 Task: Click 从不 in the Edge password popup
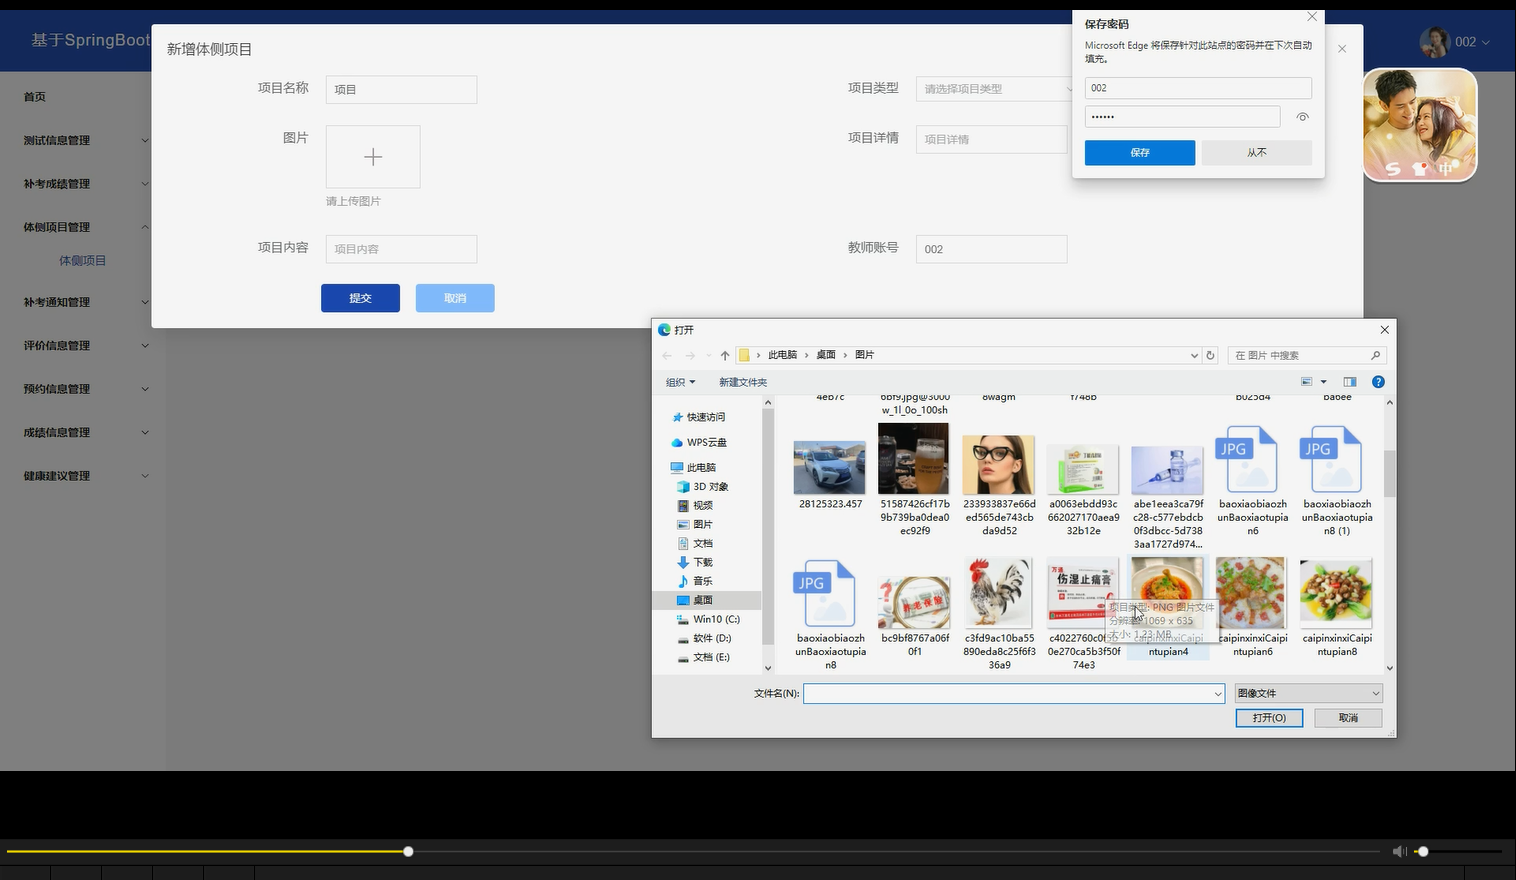(1257, 152)
